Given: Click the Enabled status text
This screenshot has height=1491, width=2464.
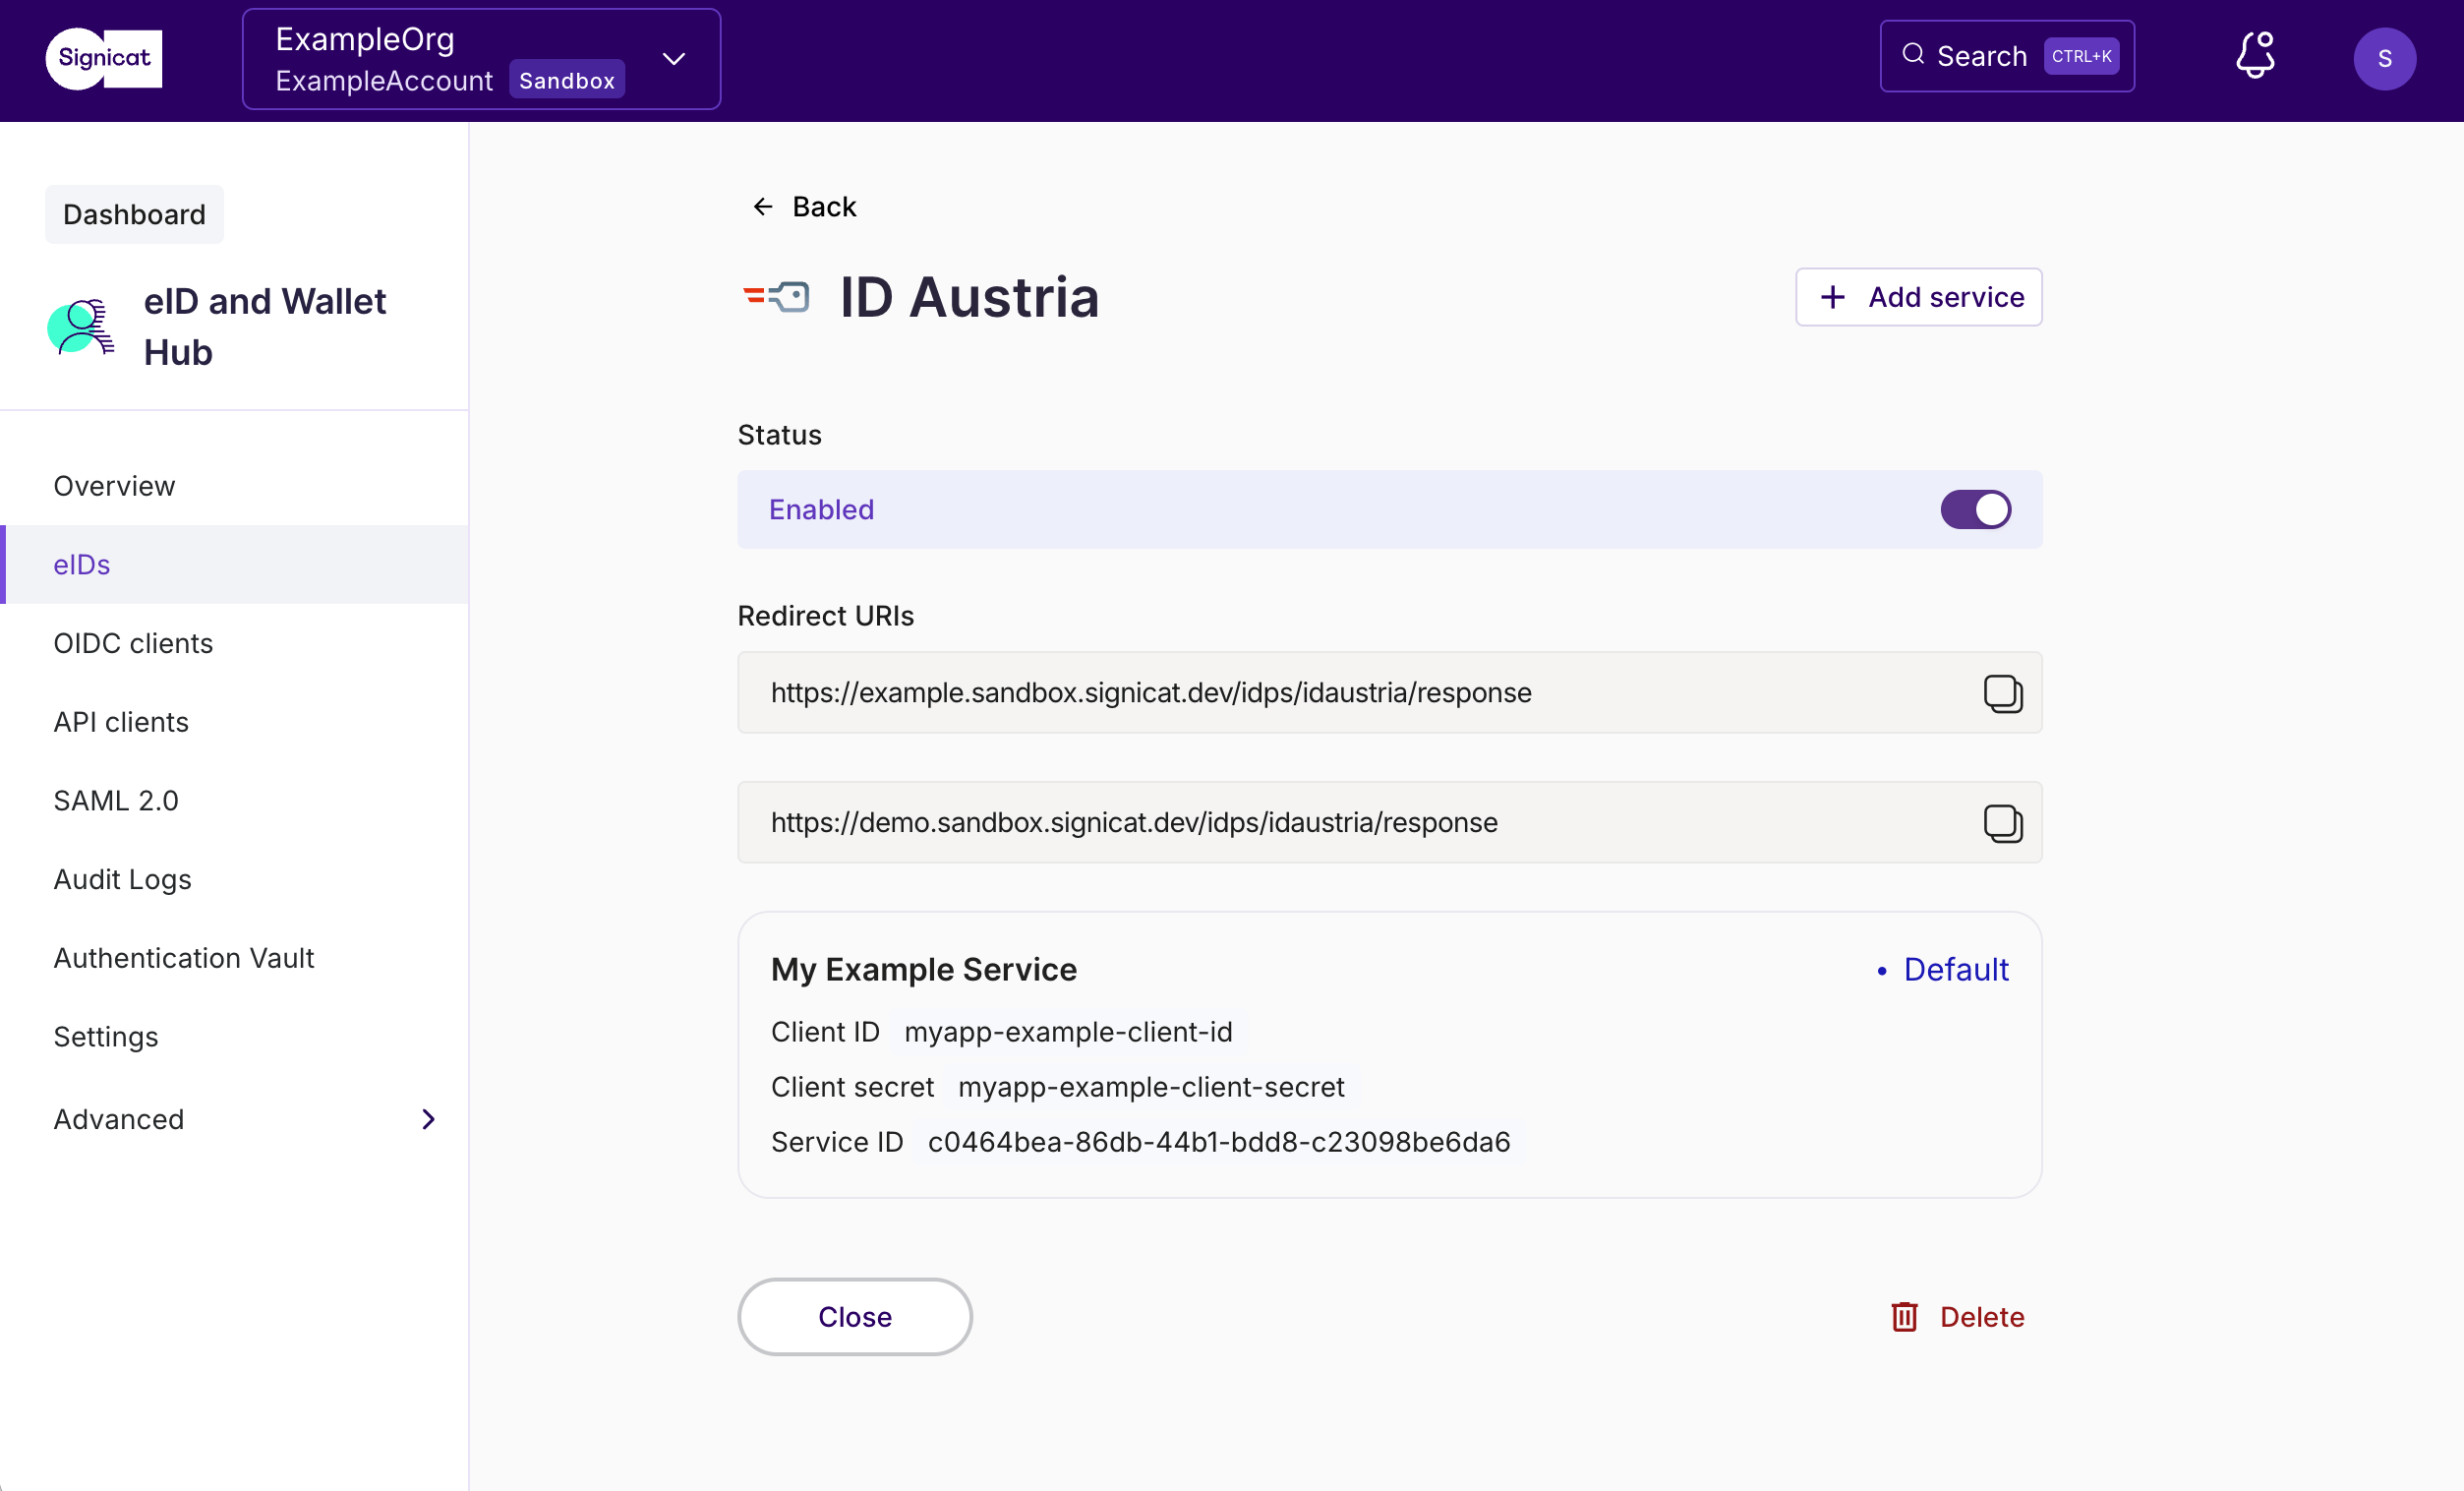Looking at the screenshot, I should 821,510.
